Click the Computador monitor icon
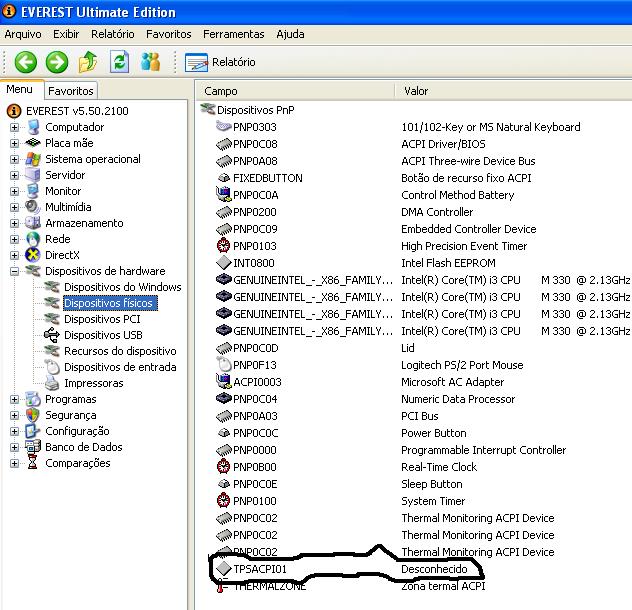632x610 pixels. point(33,127)
